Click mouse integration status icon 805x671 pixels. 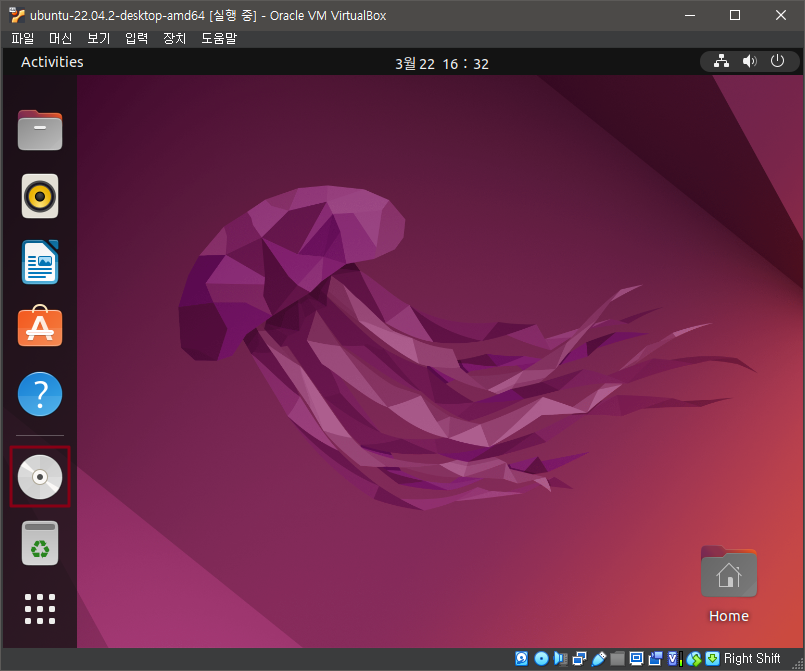pos(694,658)
